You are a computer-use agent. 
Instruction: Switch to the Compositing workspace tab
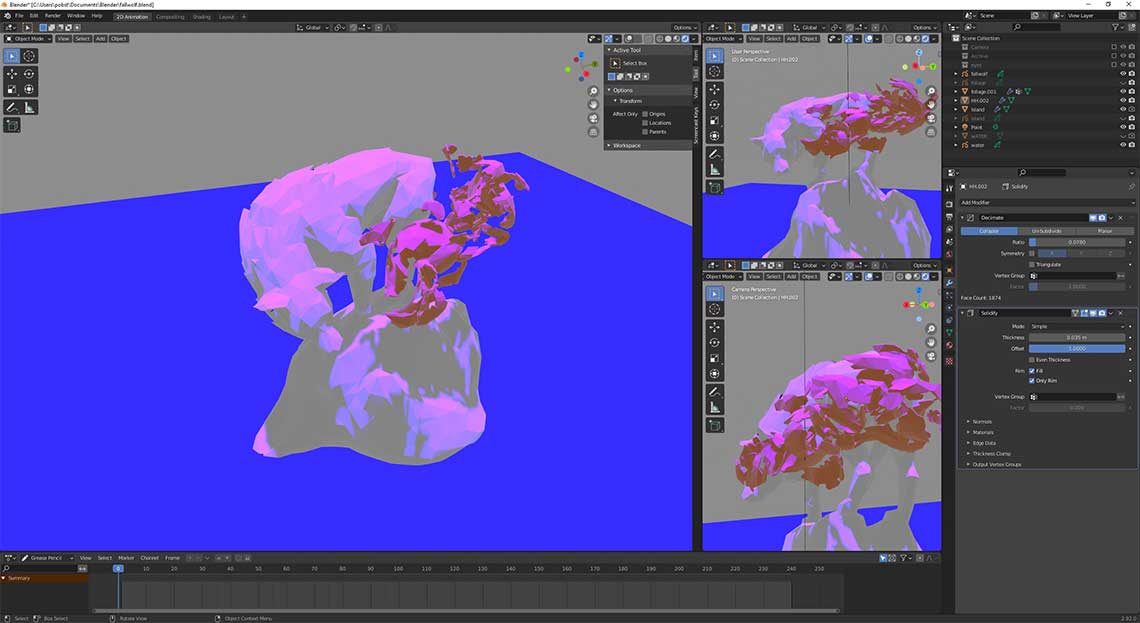170,16
